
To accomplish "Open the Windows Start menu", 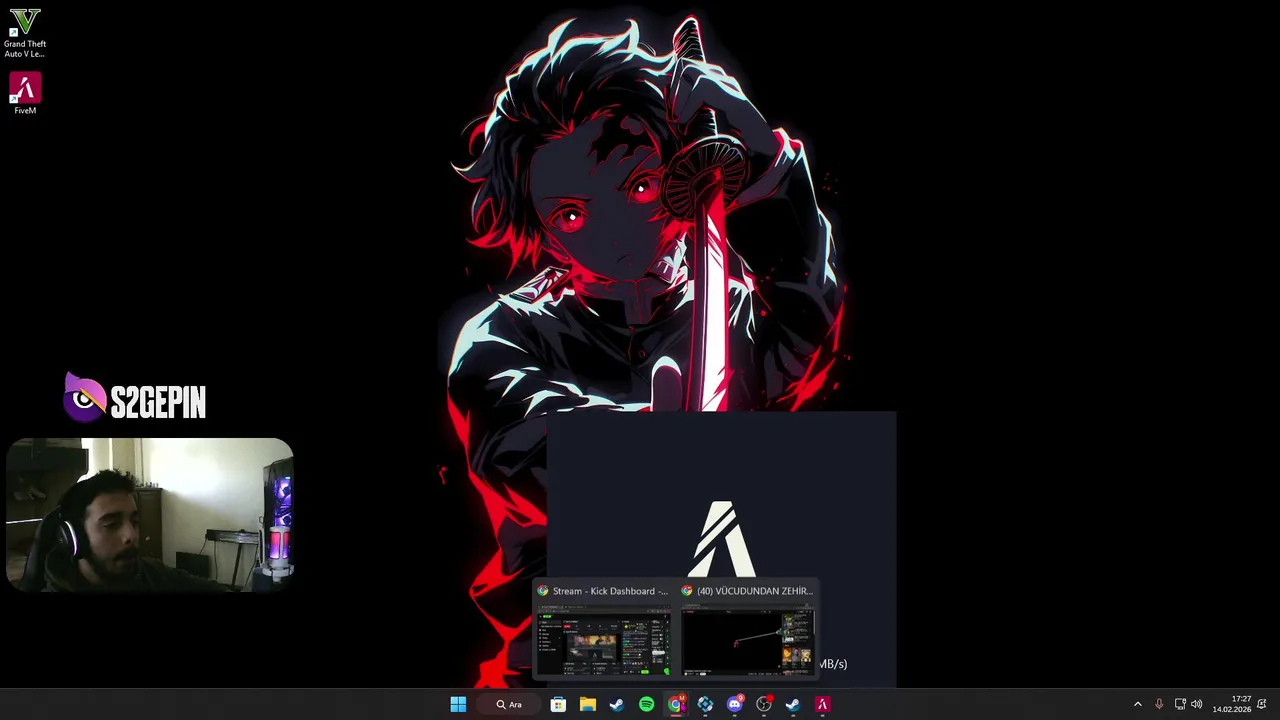I will pyautogui.click(x=458, y=704).
